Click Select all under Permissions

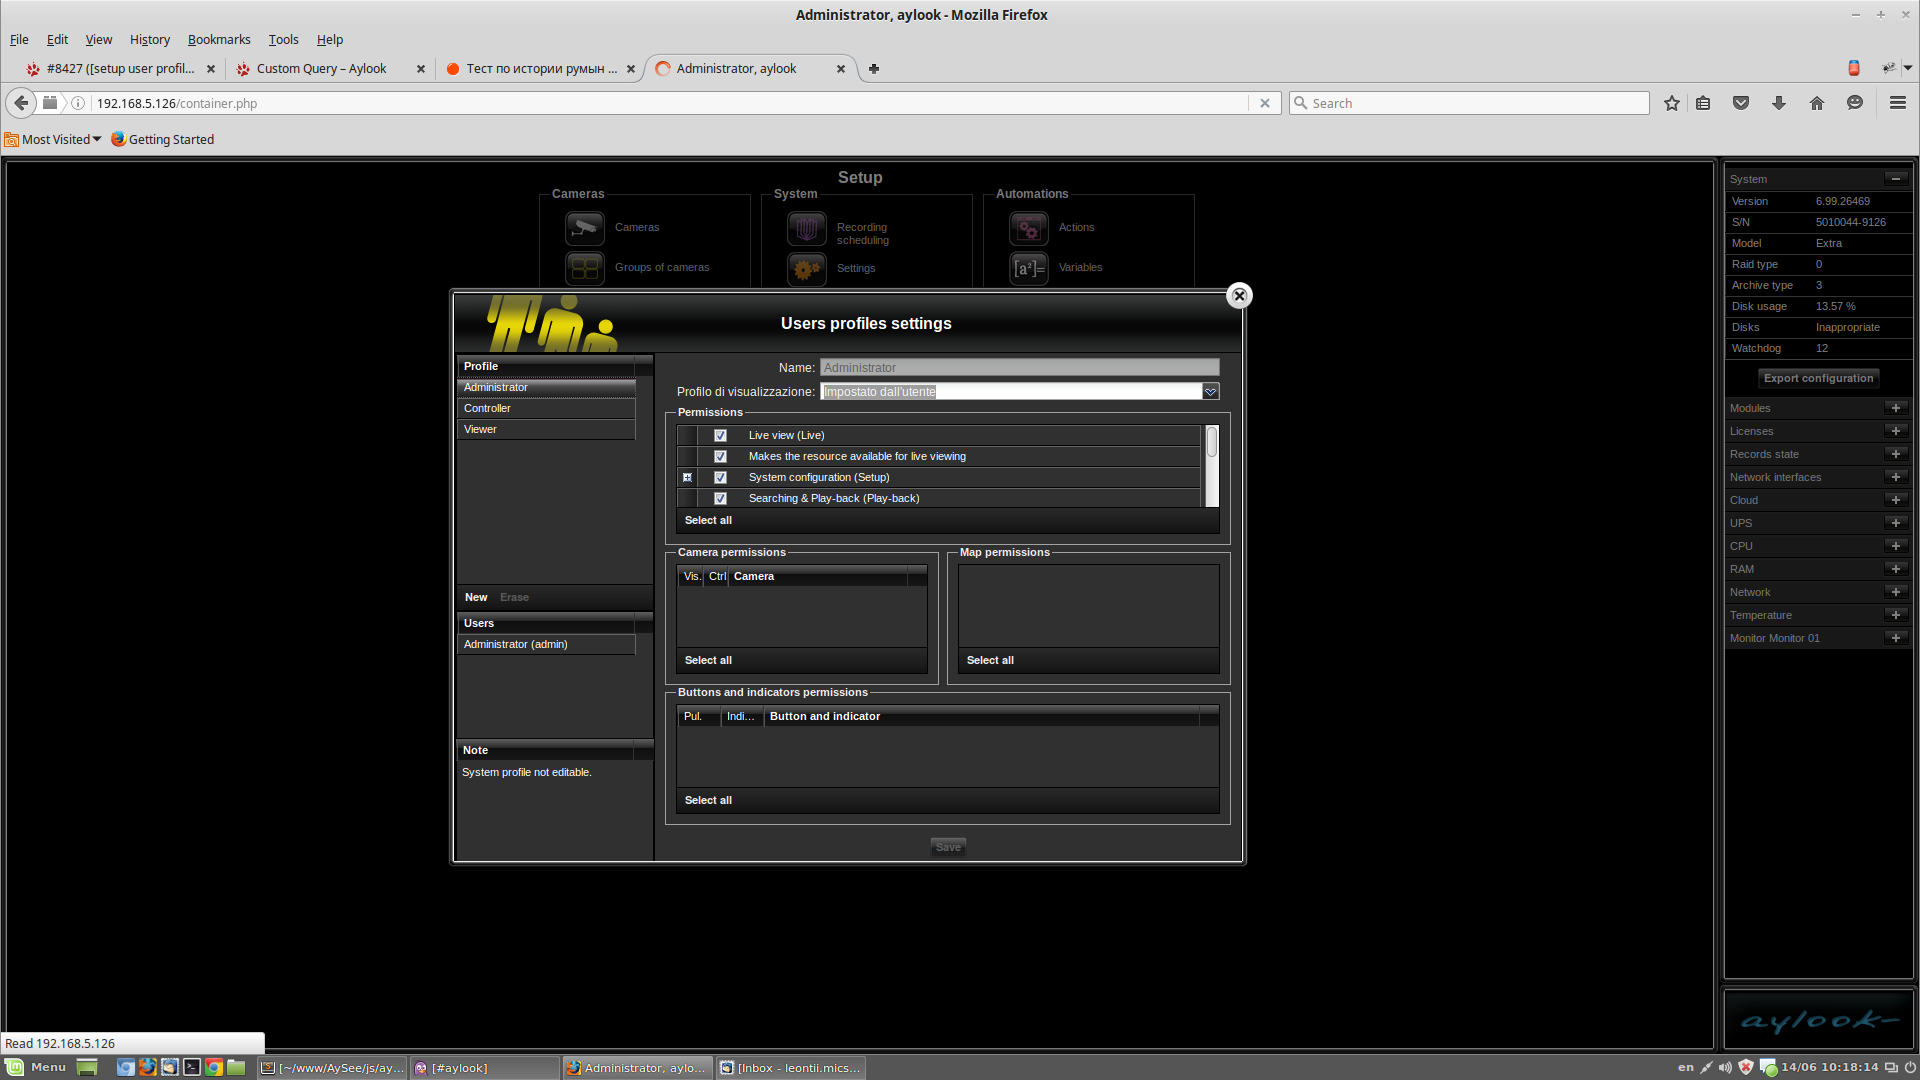[x=708, y=520]
